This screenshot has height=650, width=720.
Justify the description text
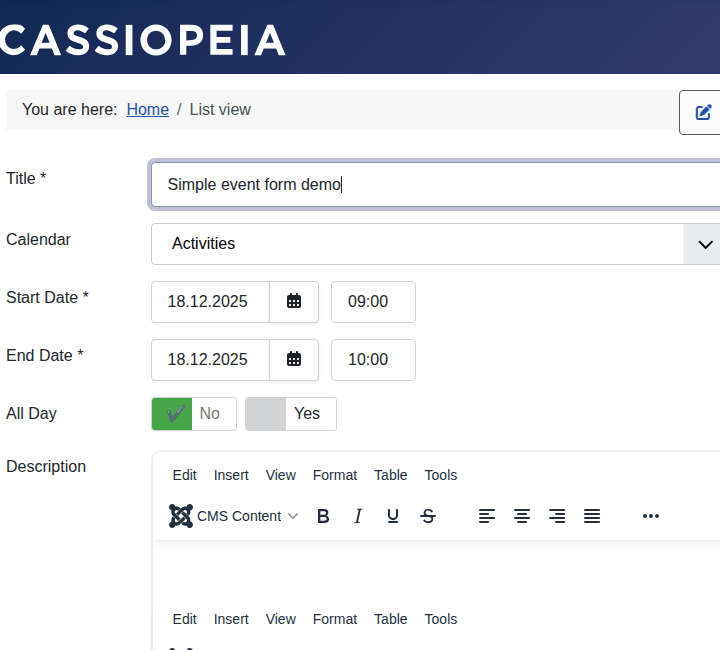[592, 516]
